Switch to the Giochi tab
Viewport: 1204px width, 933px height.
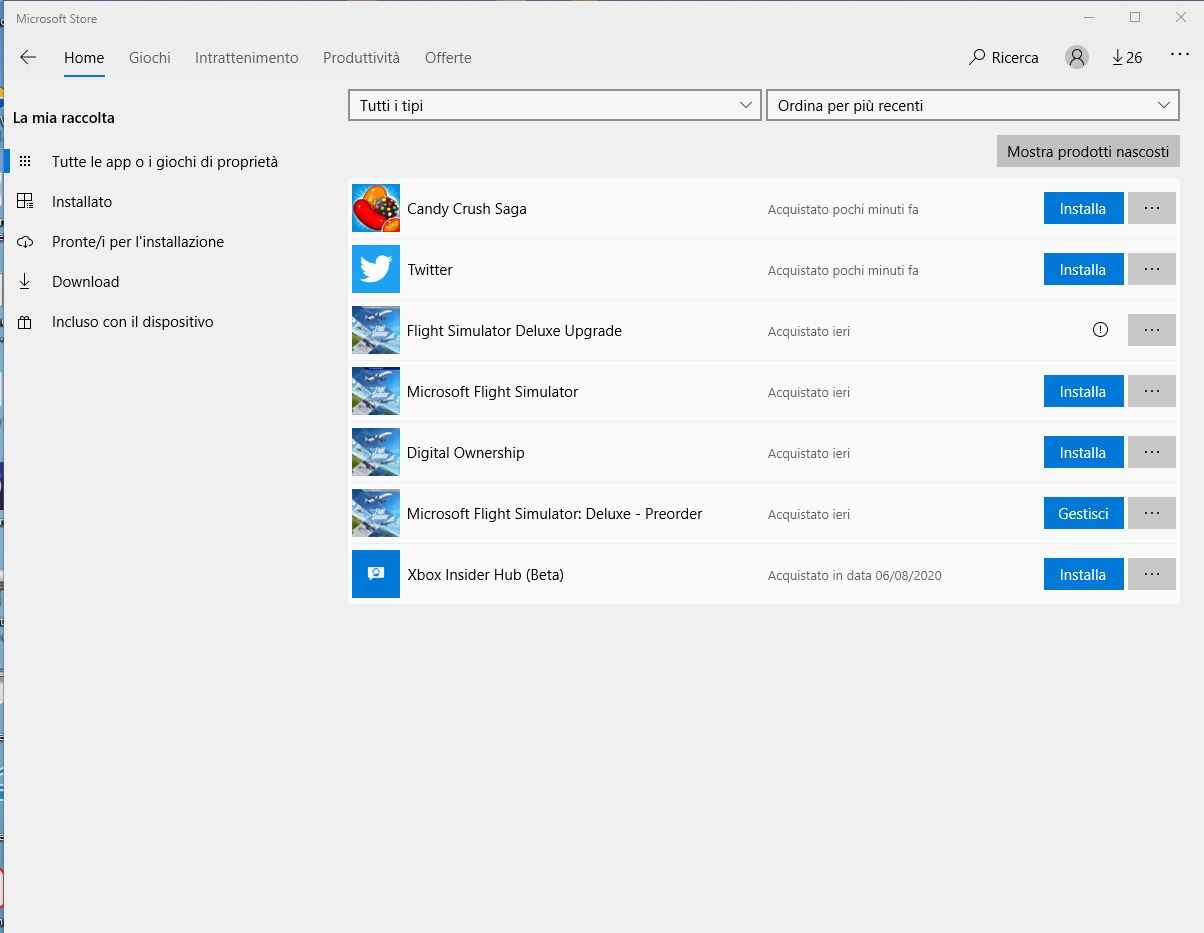pyautogui.click(x=150, y=58)
